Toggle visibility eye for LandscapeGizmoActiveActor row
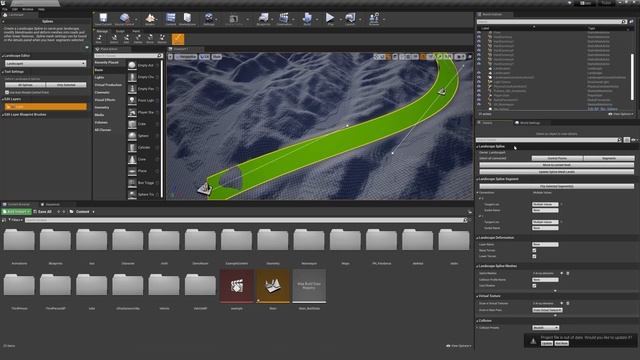Image resolution: width=640 pixels, height=360 pixels. click(479, 77)
